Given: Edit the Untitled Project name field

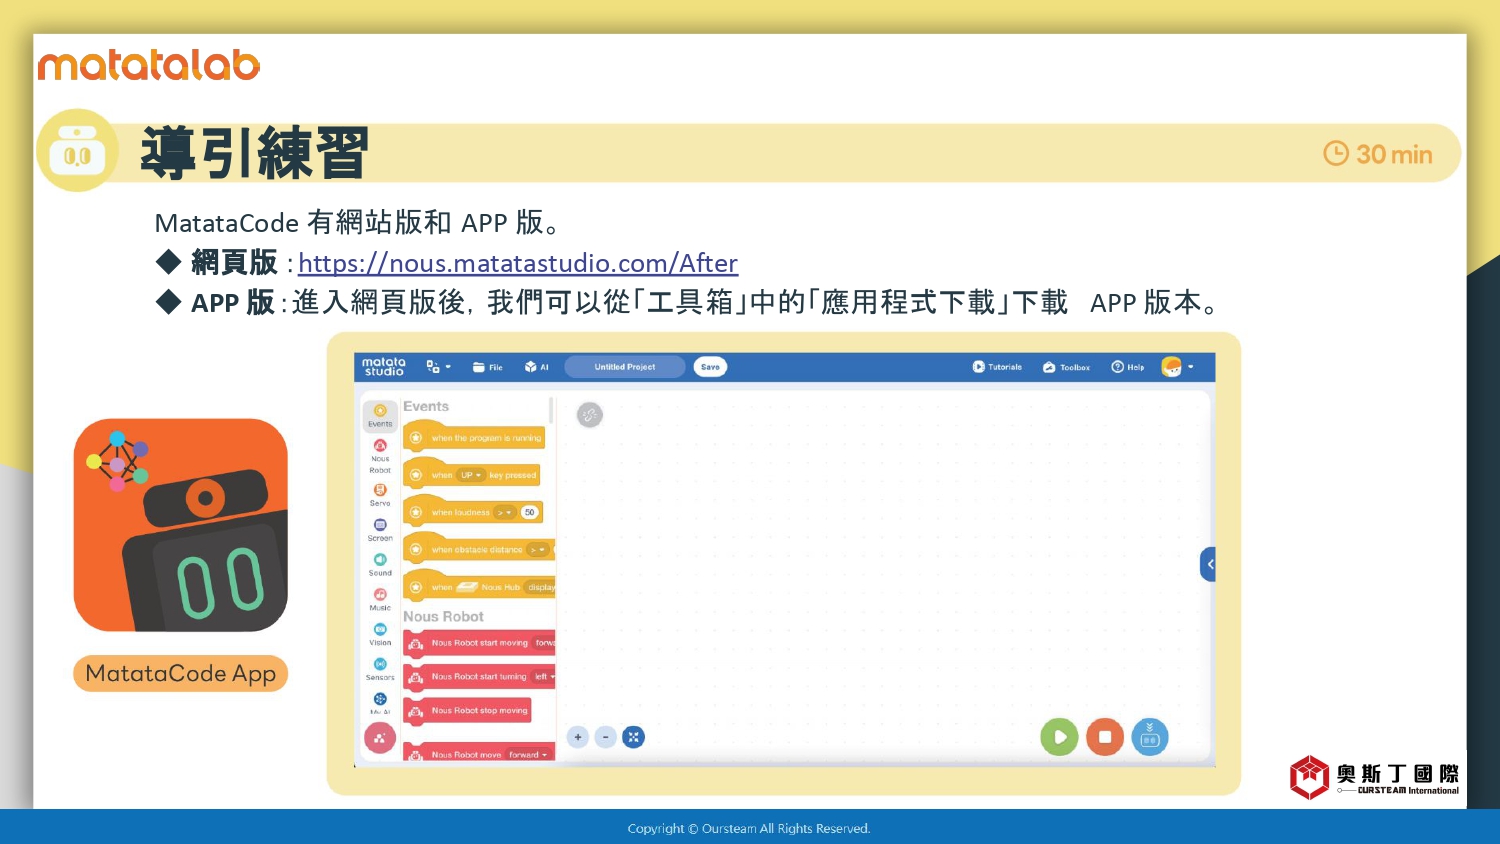Looking at the screenshot, I should coord(625,367).
